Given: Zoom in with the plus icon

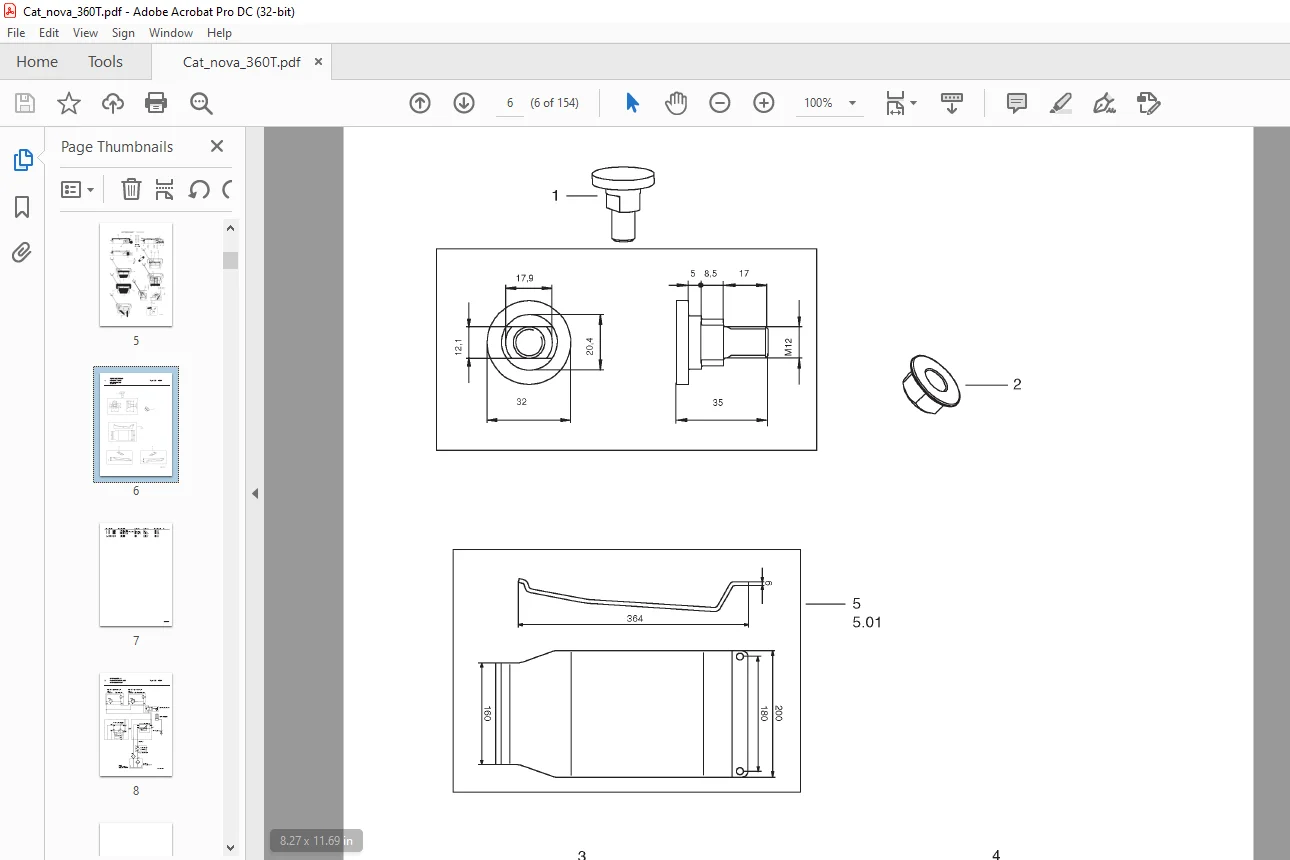Looking at the screenshot, I should pos(764,103).
